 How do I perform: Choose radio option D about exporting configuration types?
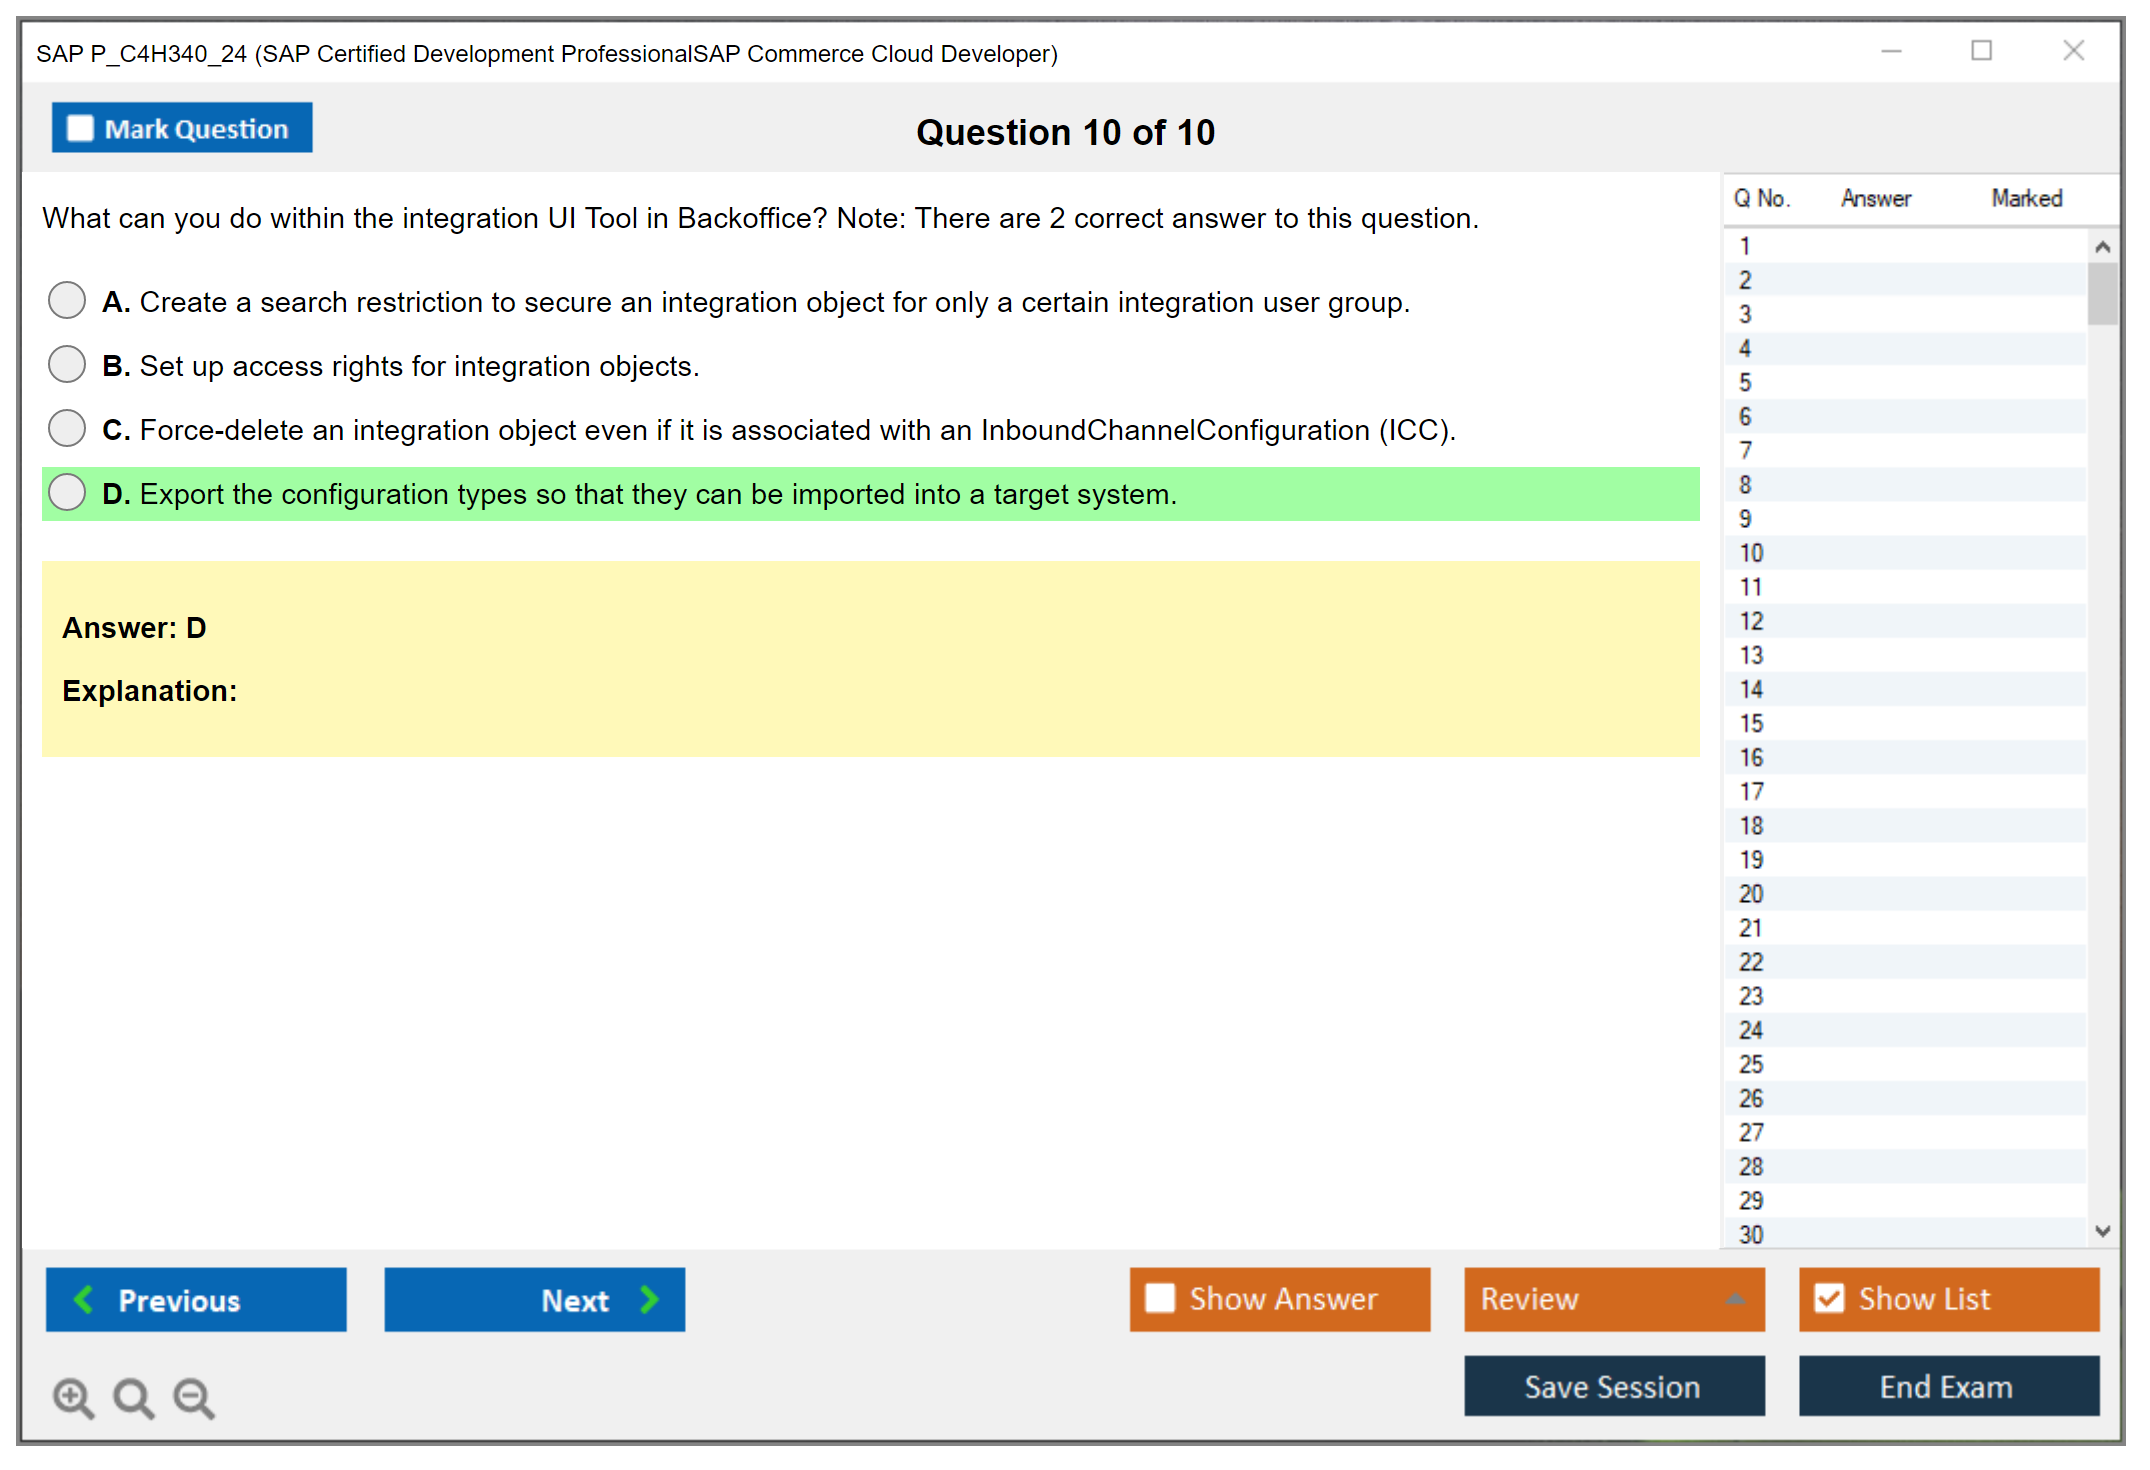(67, 492)
